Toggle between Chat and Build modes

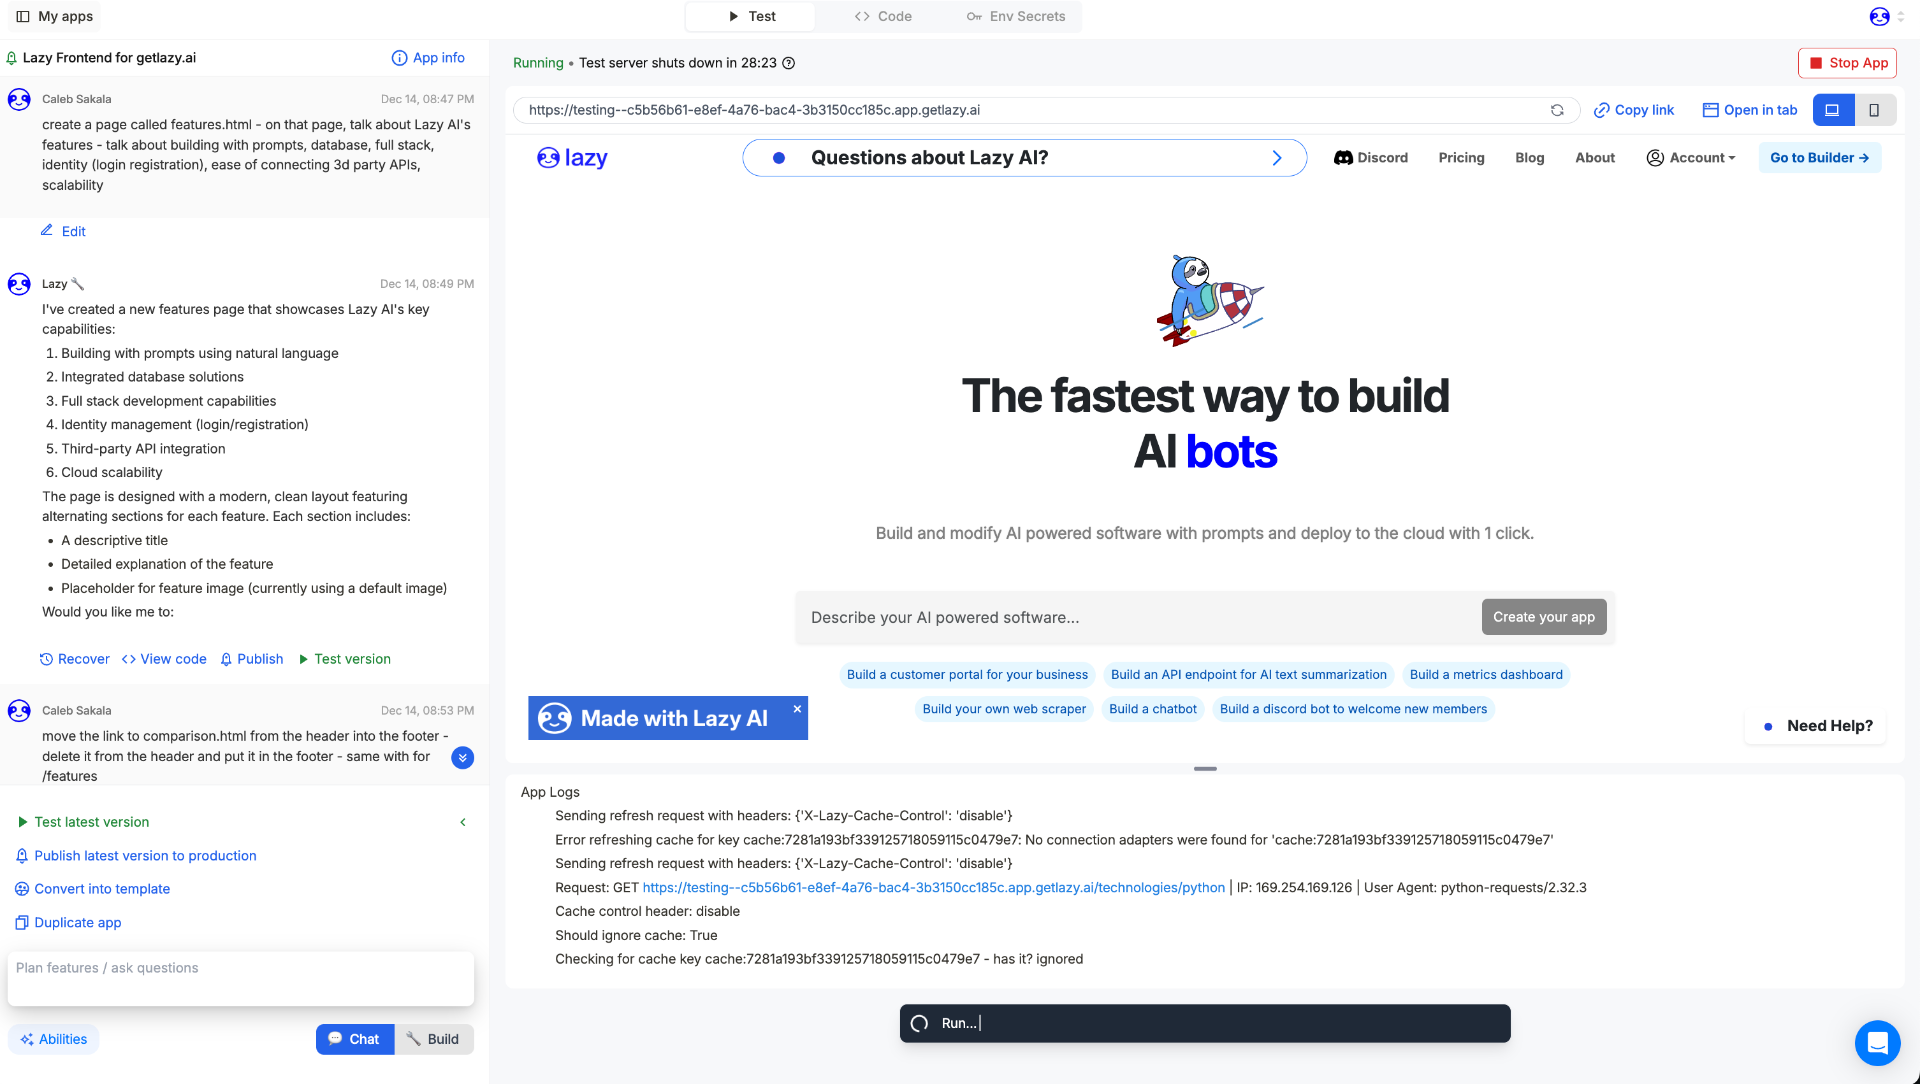tap(393, 1039)
